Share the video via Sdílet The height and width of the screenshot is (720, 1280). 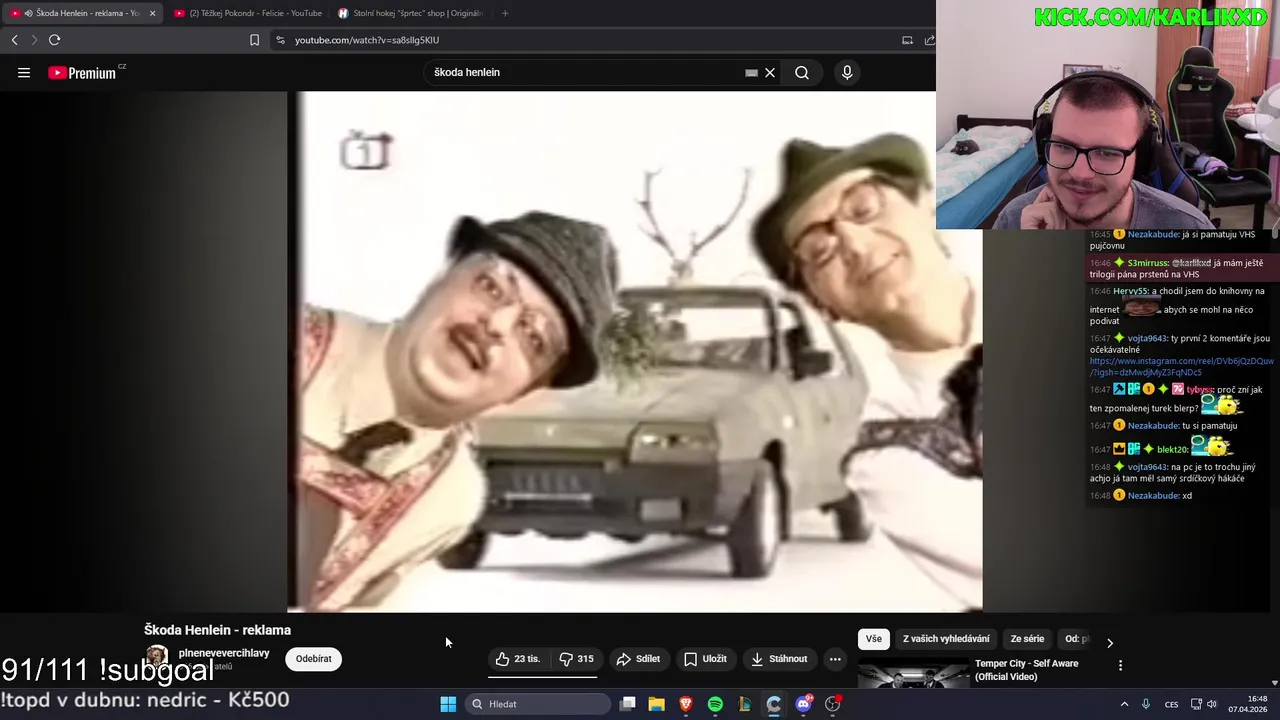(x=638, y=659)
